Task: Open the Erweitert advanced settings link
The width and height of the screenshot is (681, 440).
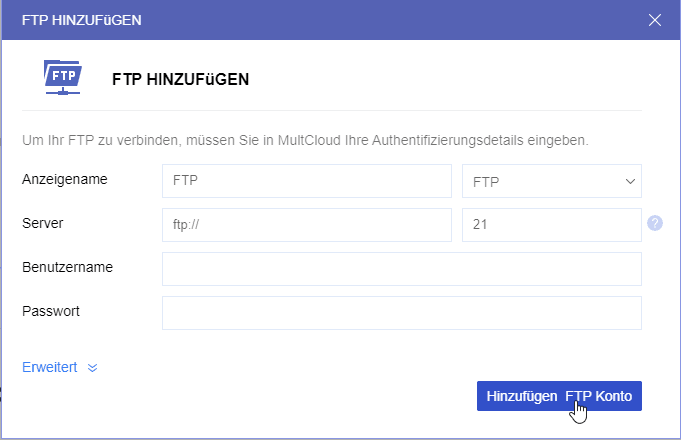Action: pyautogui.click(x=50, y=367)
